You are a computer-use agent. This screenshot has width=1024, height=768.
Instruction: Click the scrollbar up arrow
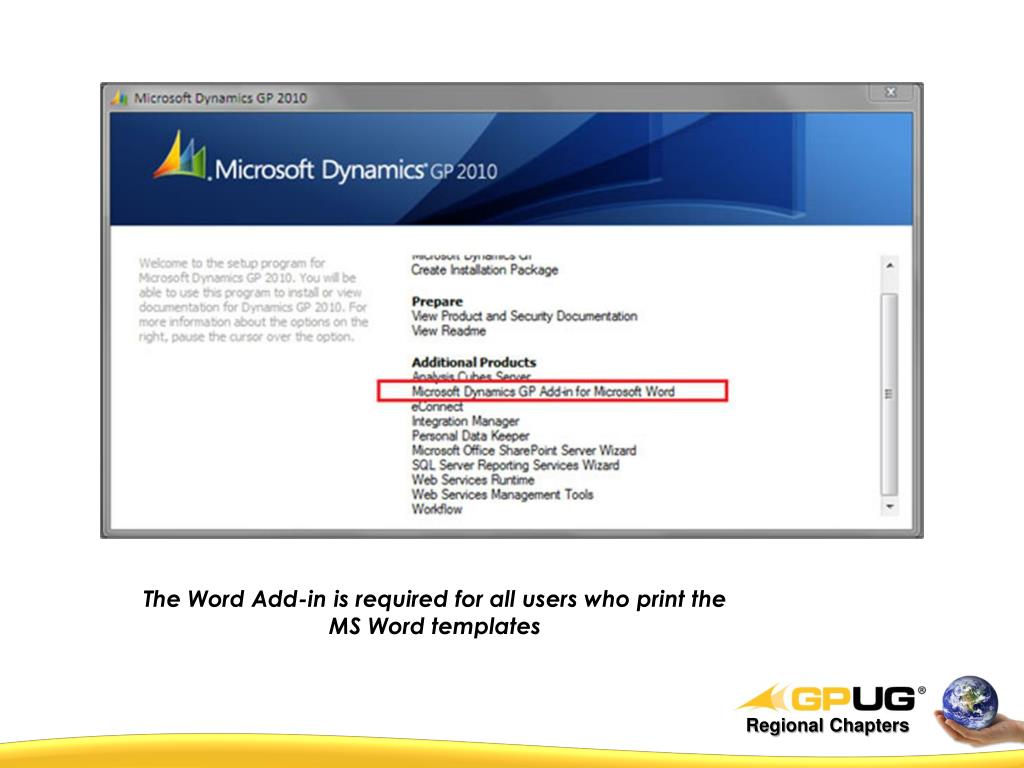pos(889,265)
